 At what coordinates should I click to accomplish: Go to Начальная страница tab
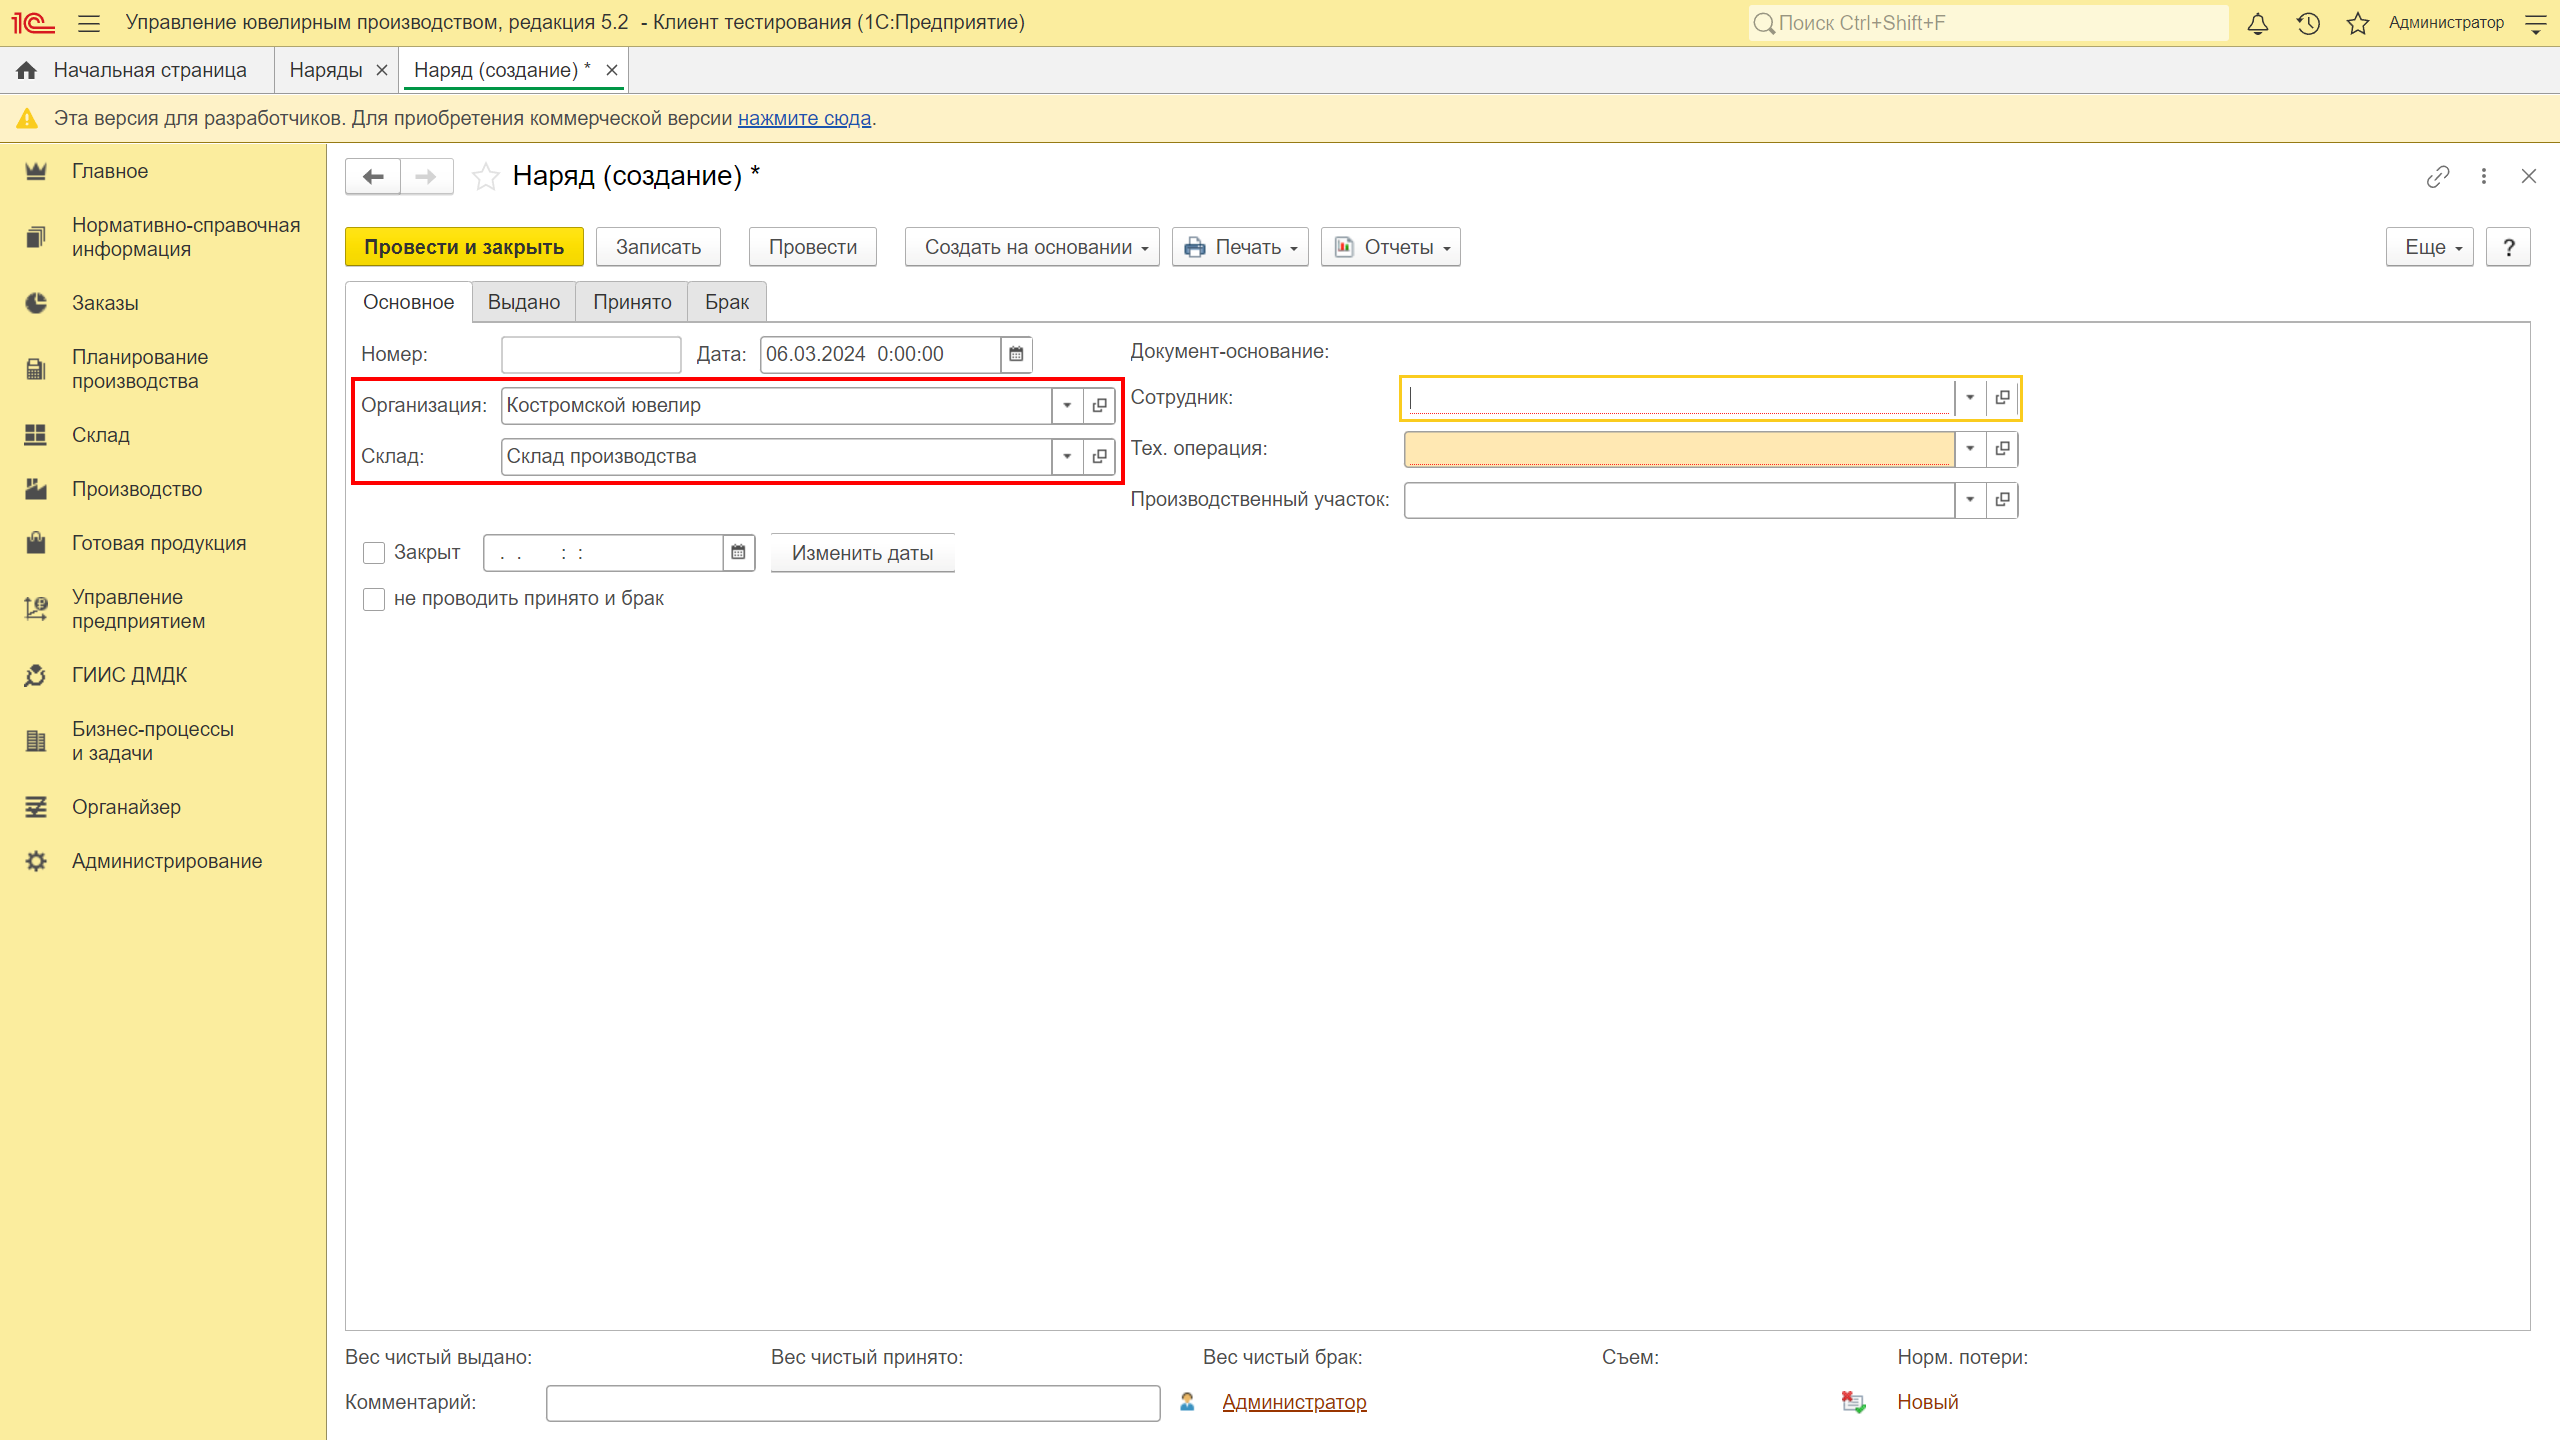point(136,70)
